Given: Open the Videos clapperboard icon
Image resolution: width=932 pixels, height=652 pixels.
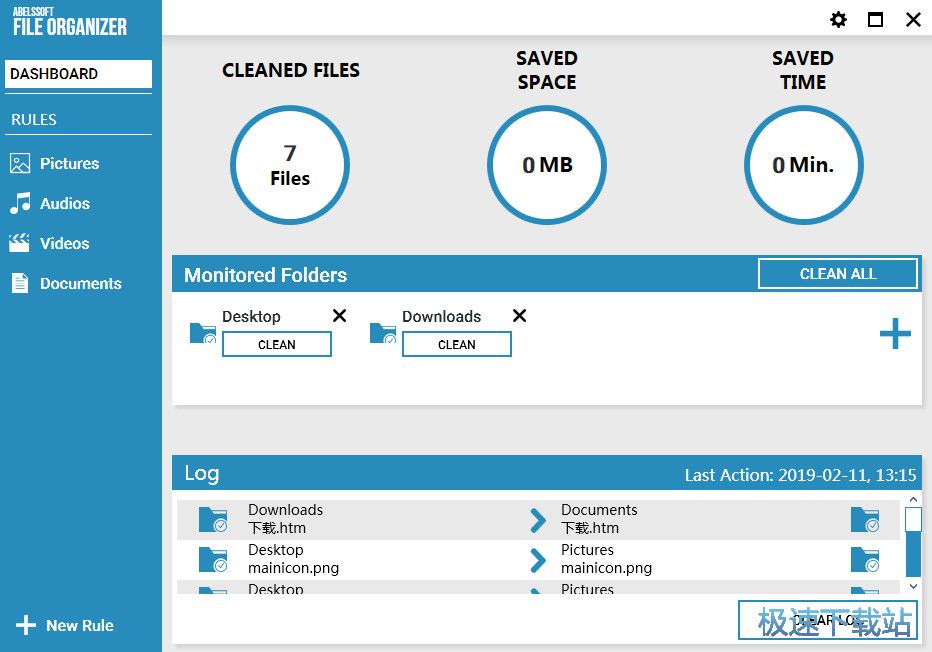Looking at the screenshot, I should coord(20,244).
